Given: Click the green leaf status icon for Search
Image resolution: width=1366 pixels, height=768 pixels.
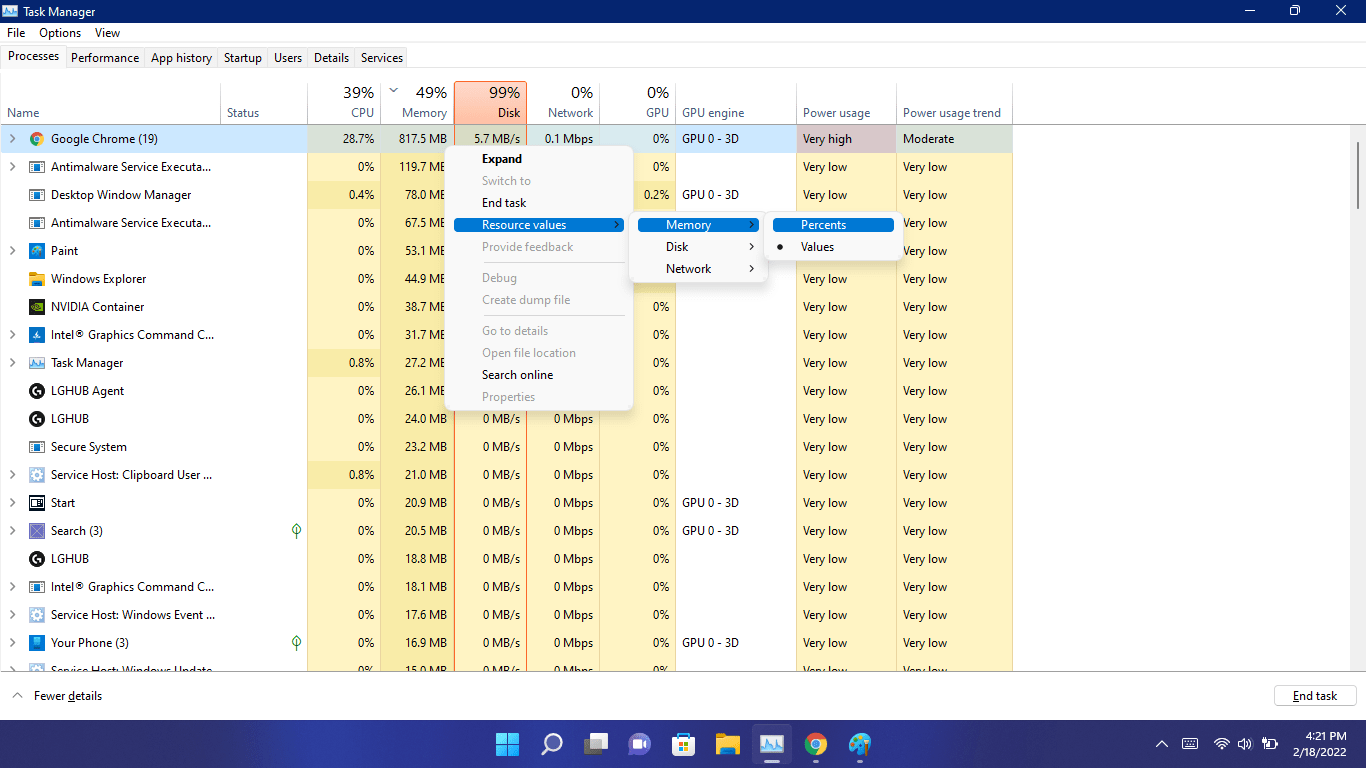Looking at the screenshot, I should point(296,531).
